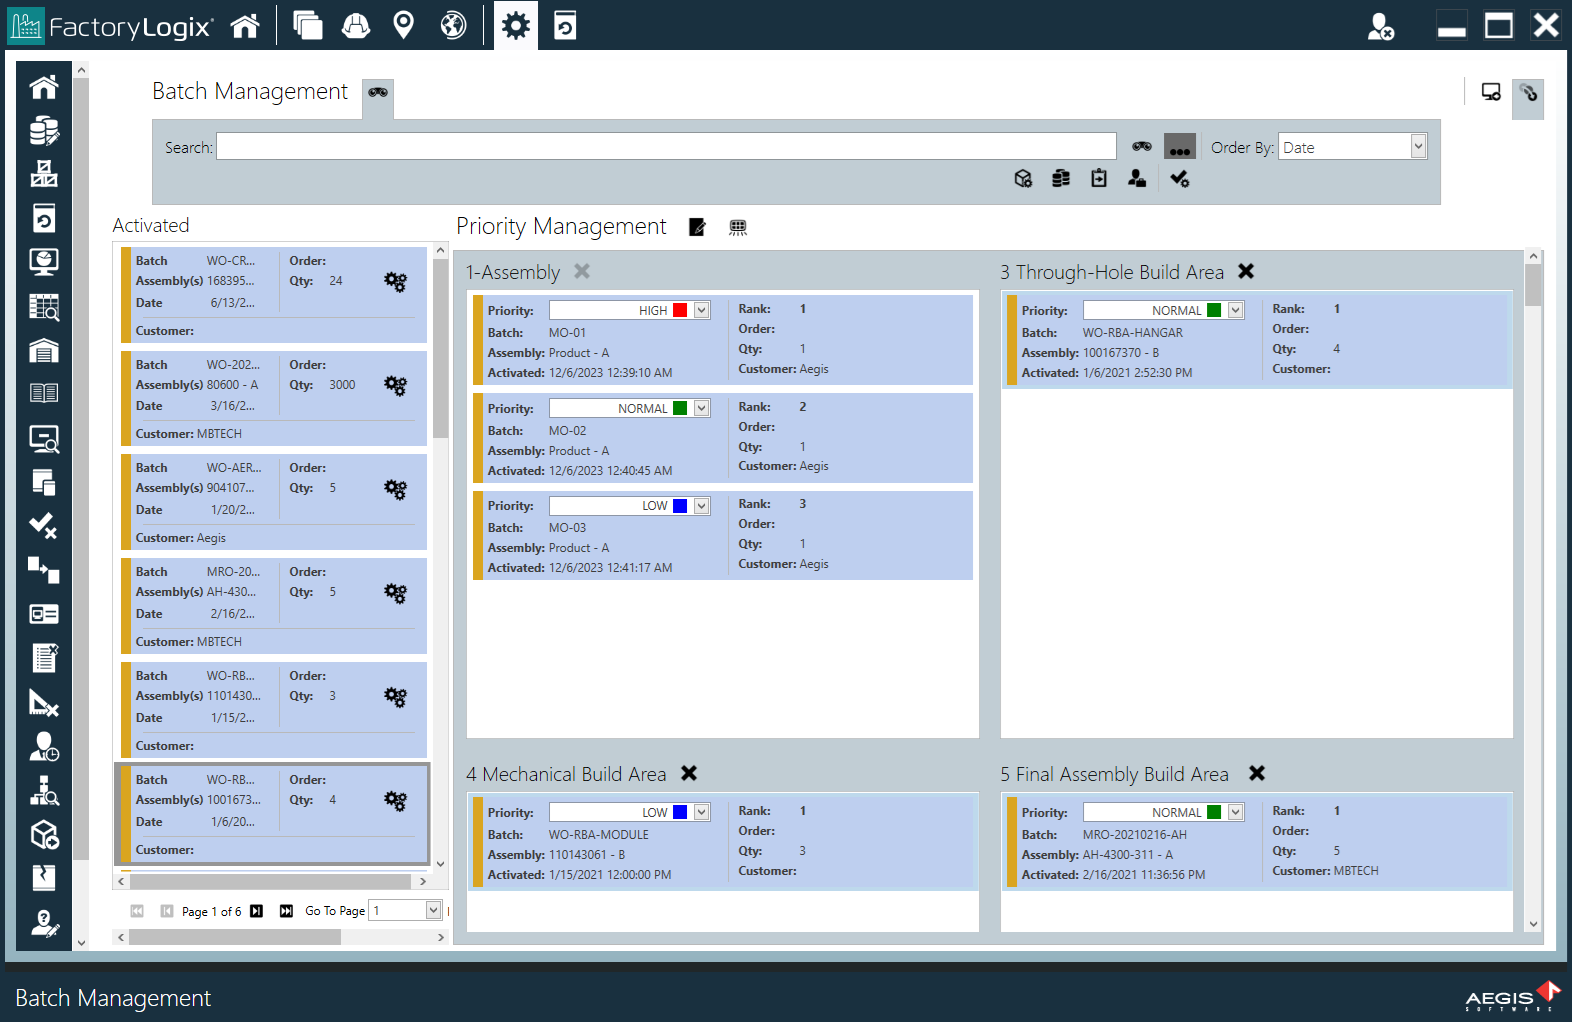Click the globe icon in the top bar
Screen dimensions: 1572x1022
click(x=453, y=26)
